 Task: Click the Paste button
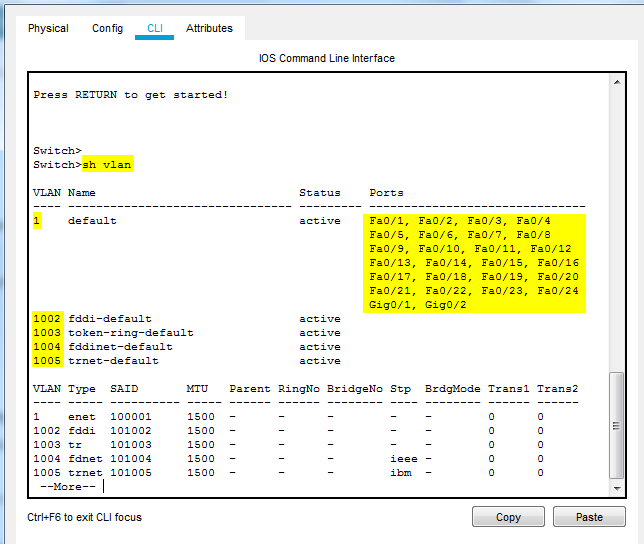589,517
